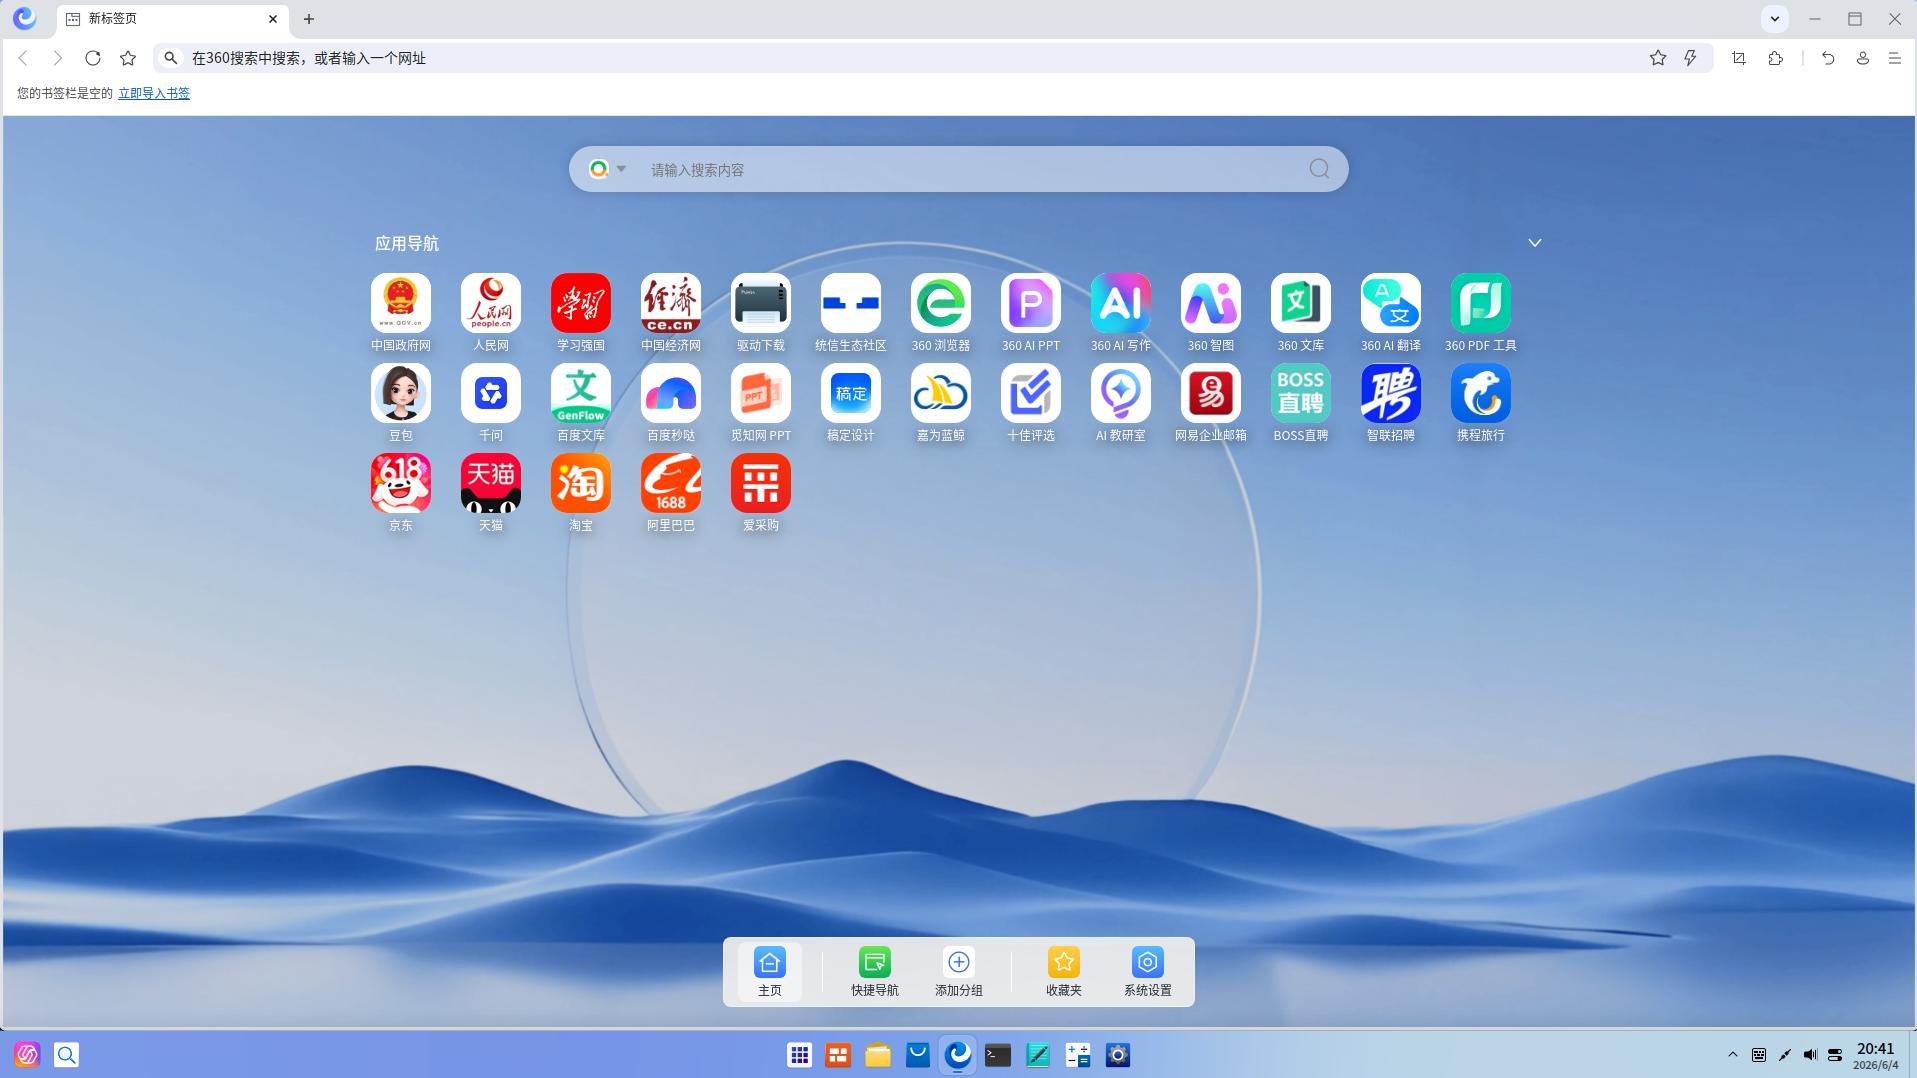
Task: Open terminal from the taskbar
Action: tap(998, 1055)
